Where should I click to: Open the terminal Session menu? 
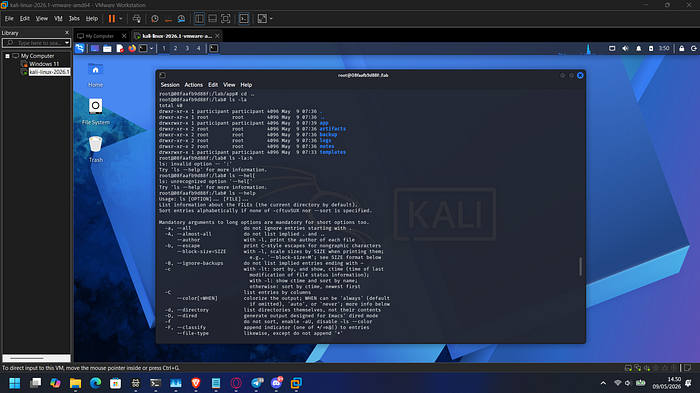click(170, 85)
